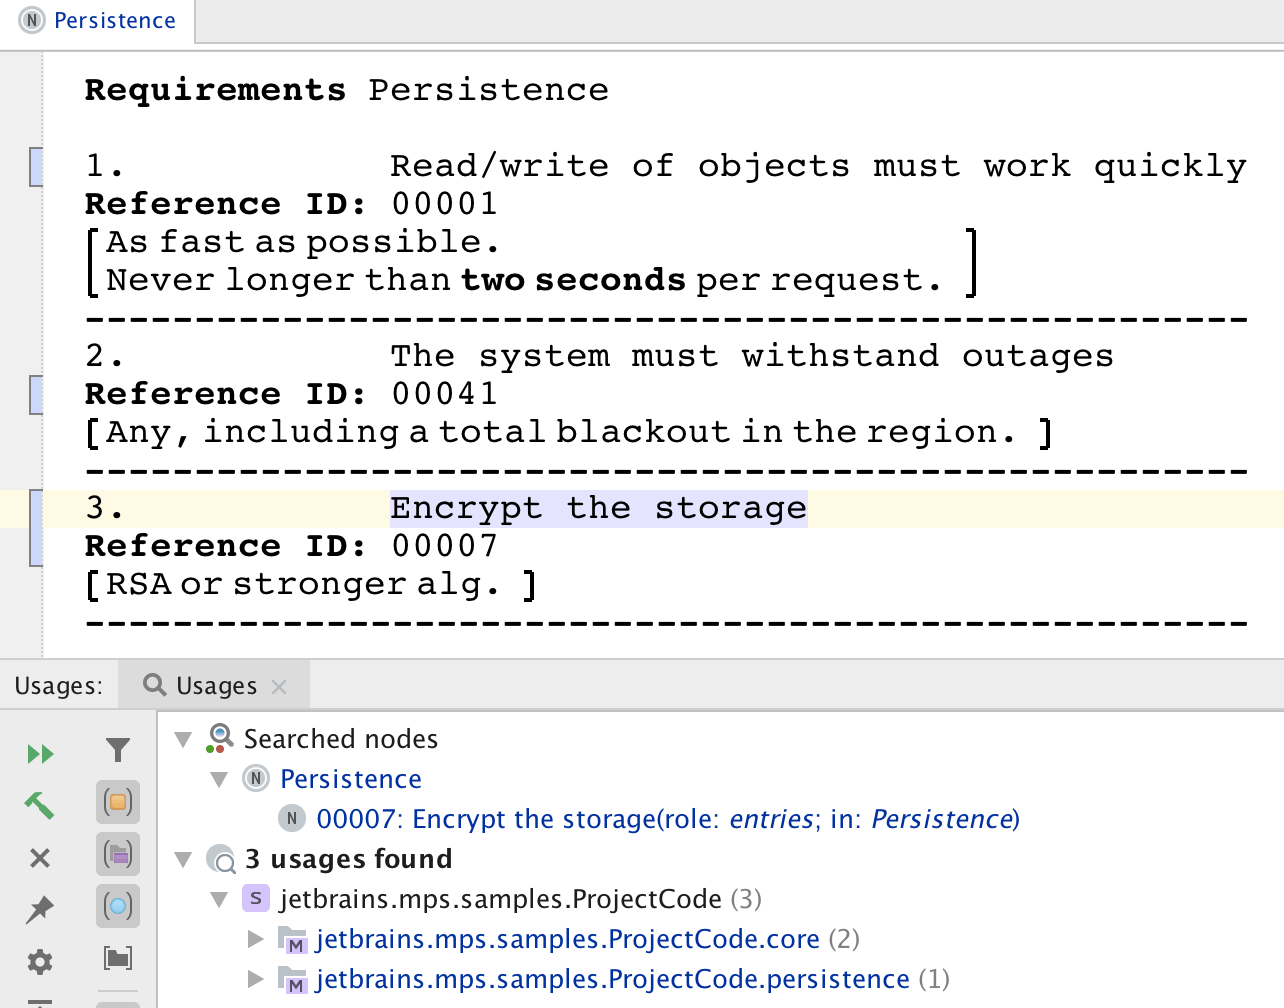This screenshot has width=1284, height=1008.
Task: Click the bracketed folder grouping icon
Action: (118, 958)
